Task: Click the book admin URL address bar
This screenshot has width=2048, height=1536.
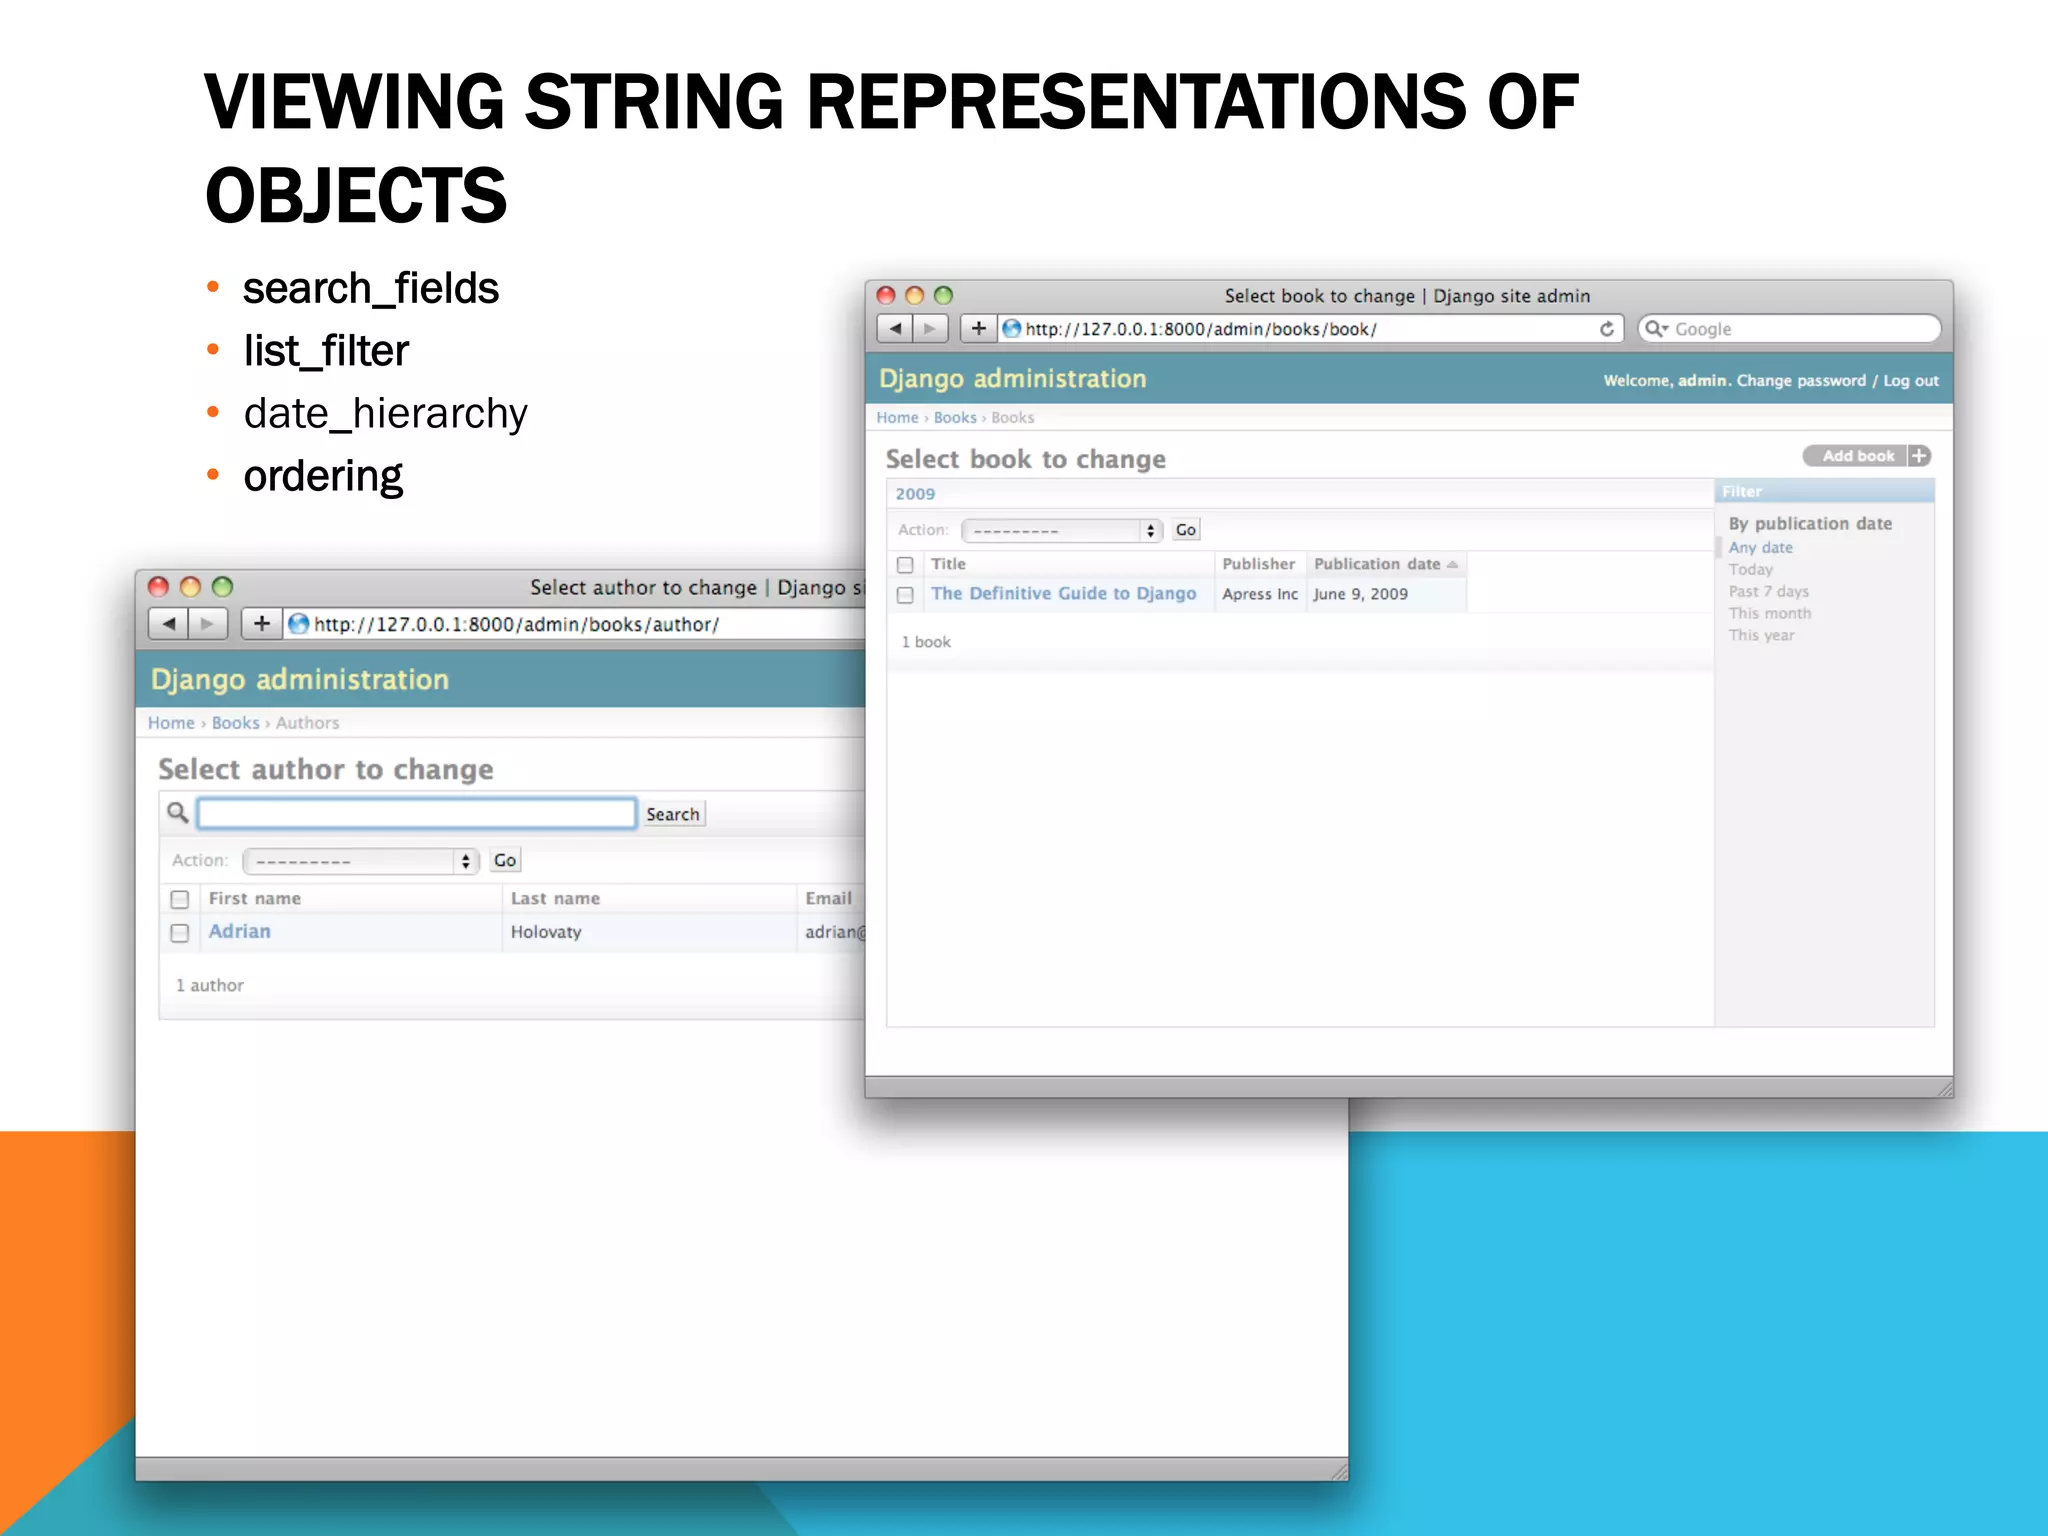Action: pyautogui.click(x=1309, y=329)
